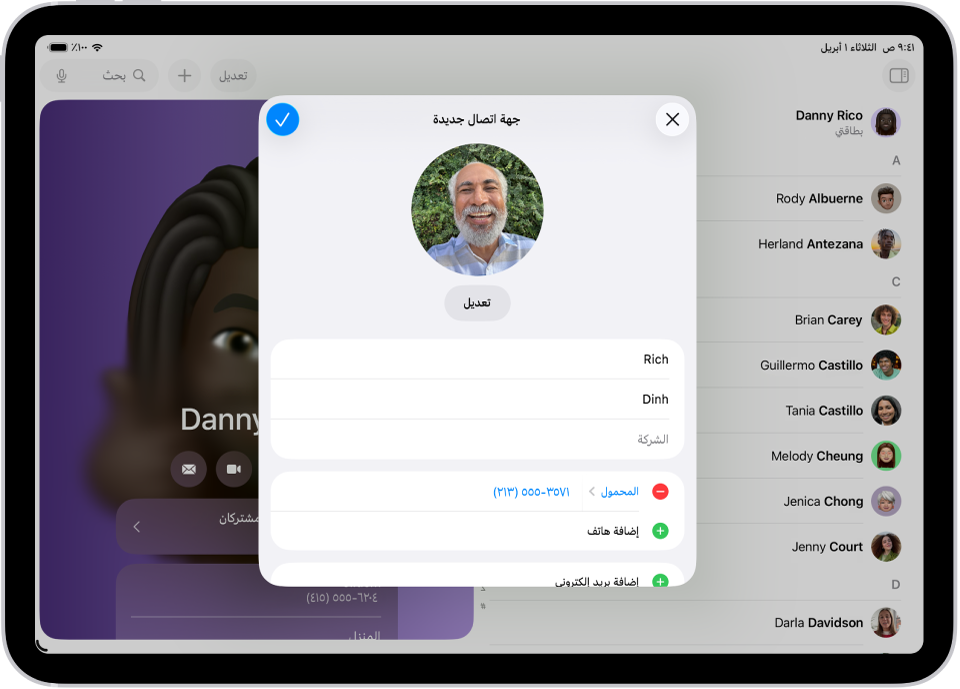Tap the phone number (٤١٥) ٥٥٥-٦٣٠٤ on Danny's card
This screenshot has width=960, height=689.
[x=342, y=597]
